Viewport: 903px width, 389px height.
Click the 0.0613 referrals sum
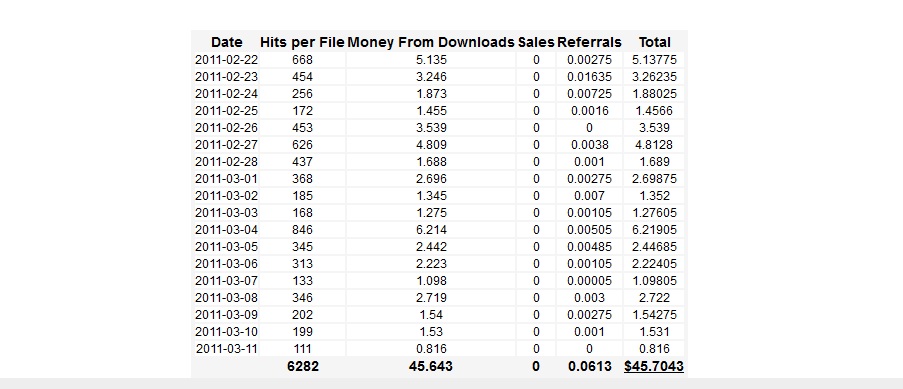[589, 366]
